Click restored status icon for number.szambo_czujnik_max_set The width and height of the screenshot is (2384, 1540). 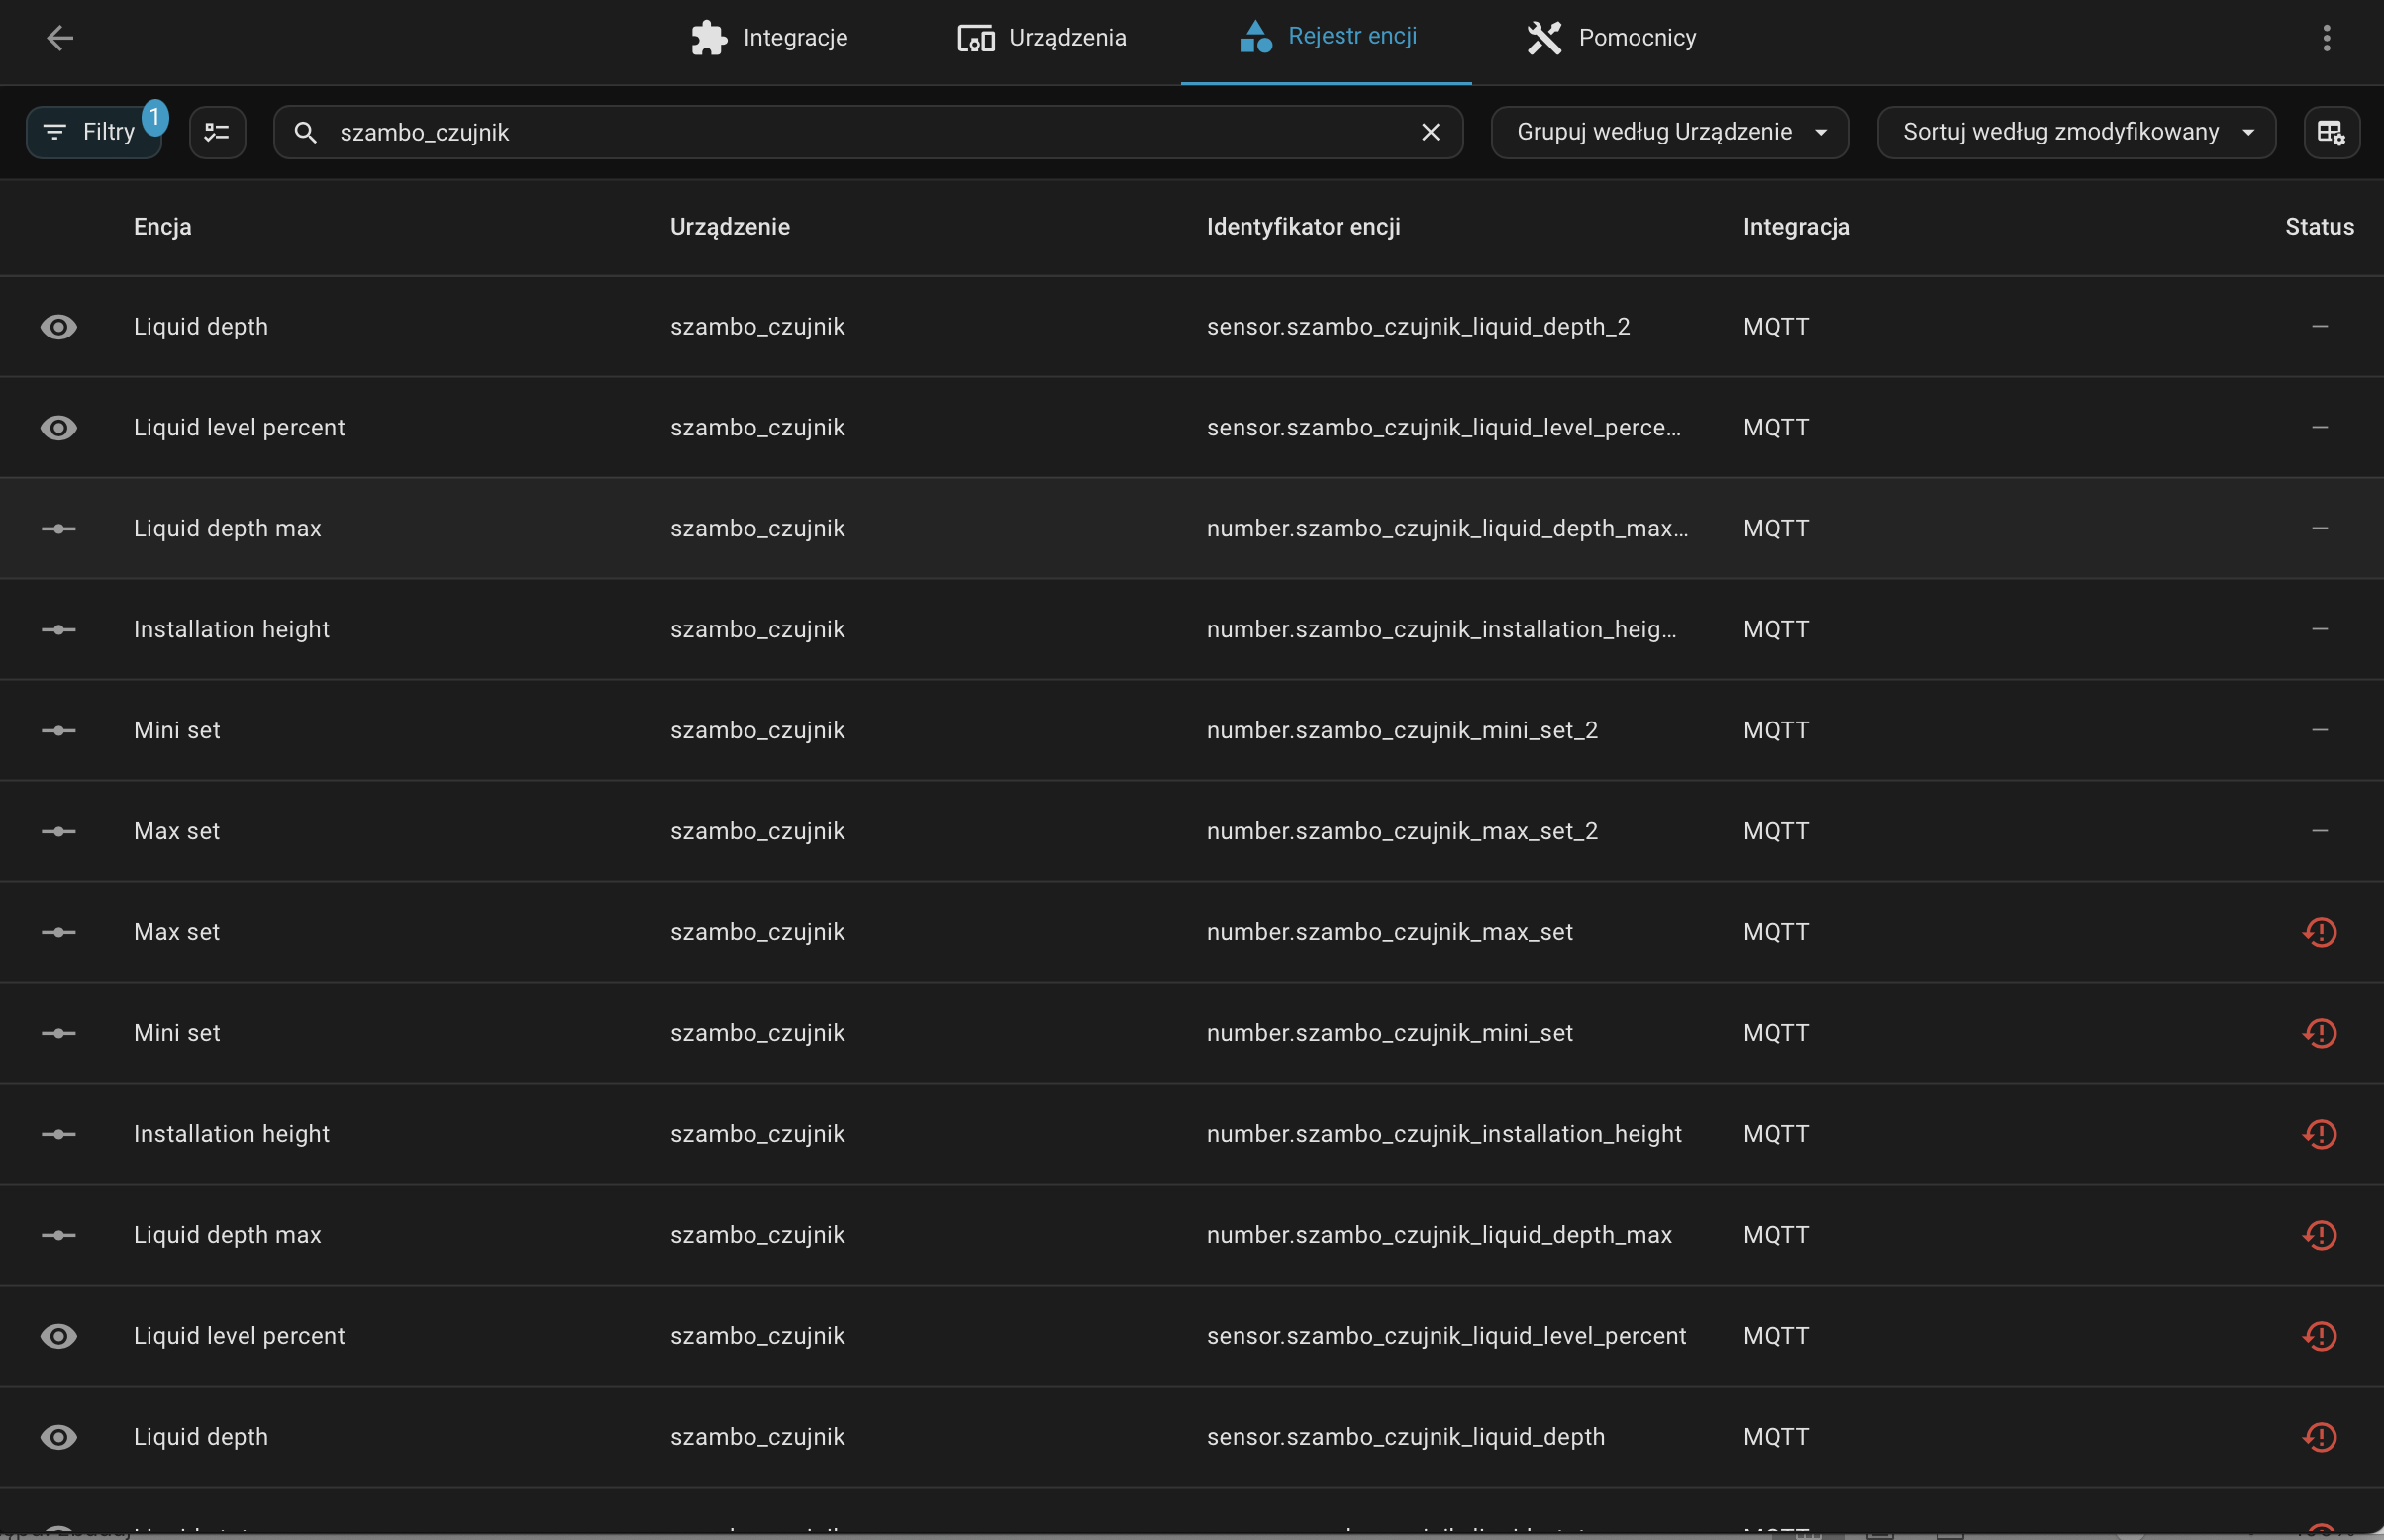(2319, 932)
